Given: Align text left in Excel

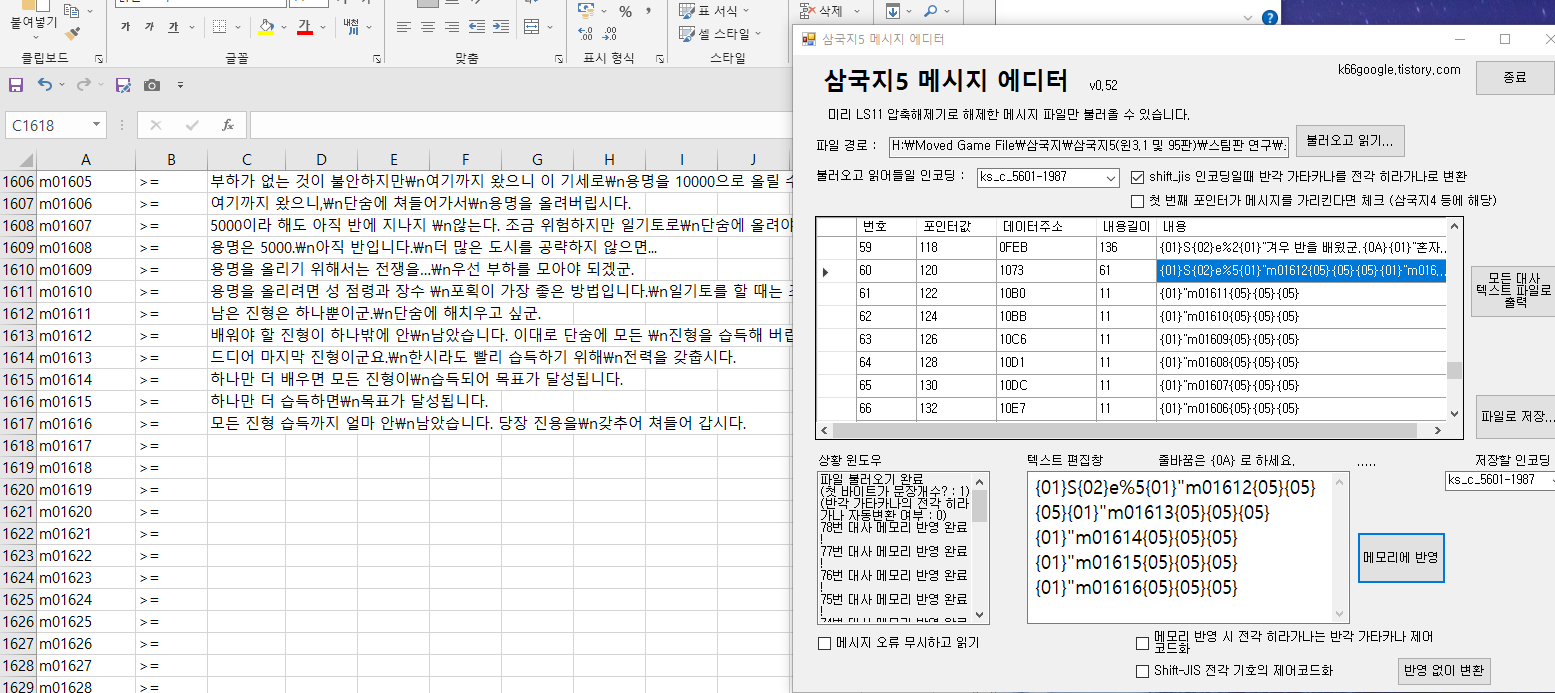Looking at the screenshot, I should [x=404, y=27].
